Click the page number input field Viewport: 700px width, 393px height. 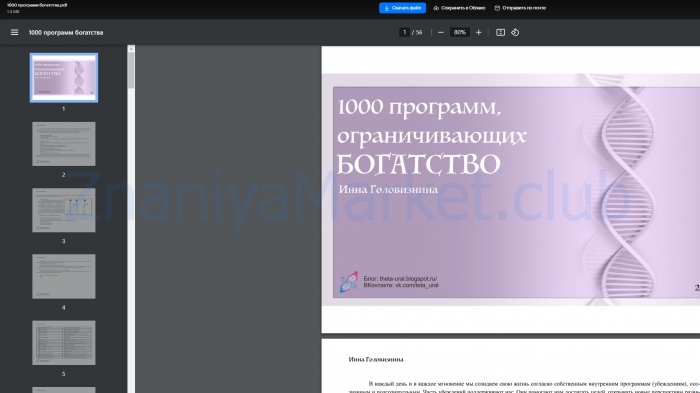click(x=404, y=32)
